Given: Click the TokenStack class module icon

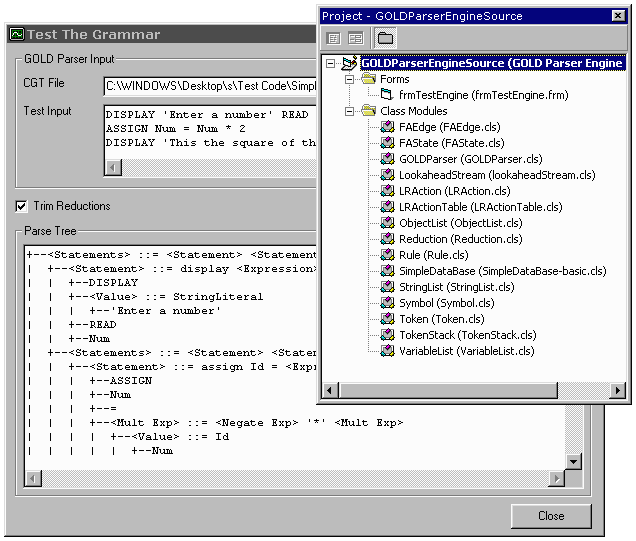Looking at the screenshot, I should (x=387, y=335).
